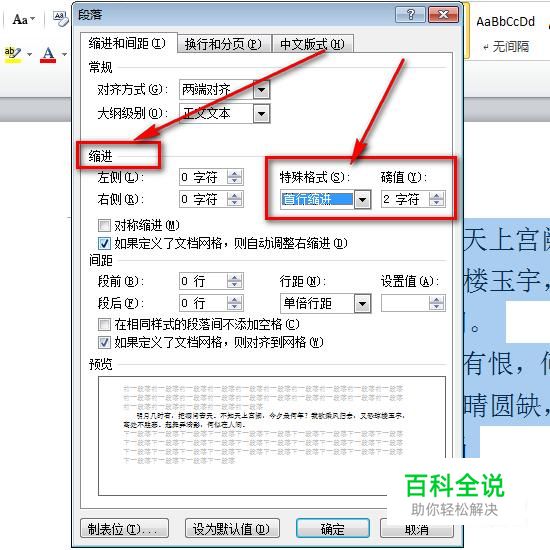Click the 右侧 indent spinner arrows
550x550 pixels.
(x=235, y=199)
